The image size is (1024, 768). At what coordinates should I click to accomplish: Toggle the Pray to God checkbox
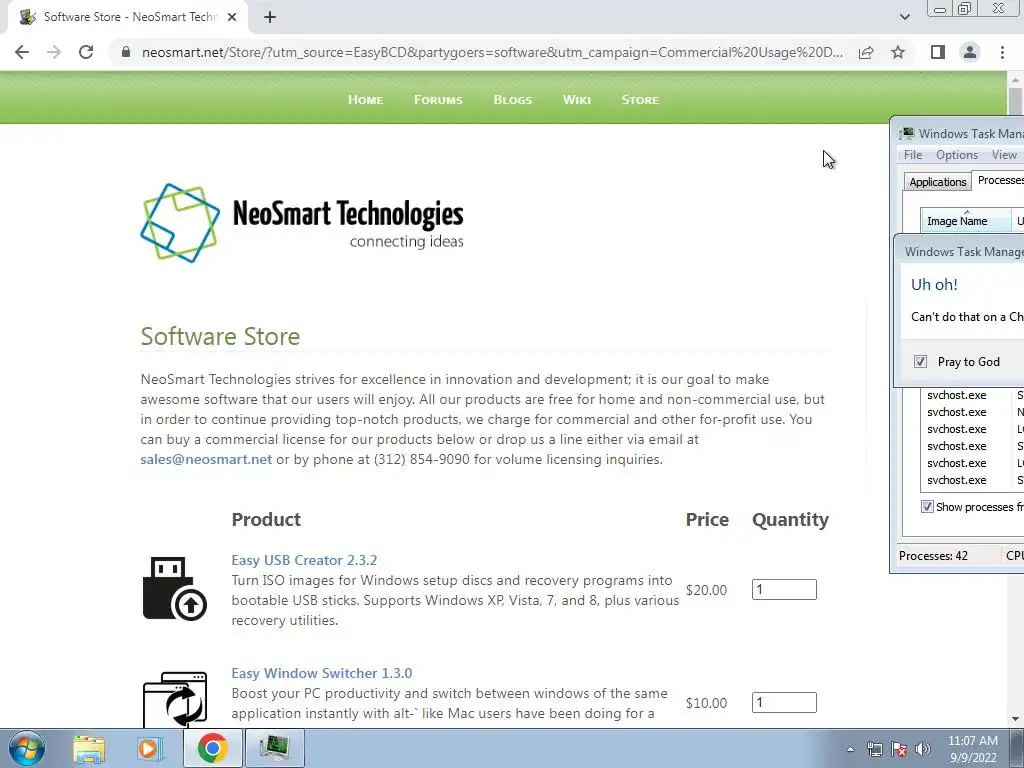click(x=920, y=362)
